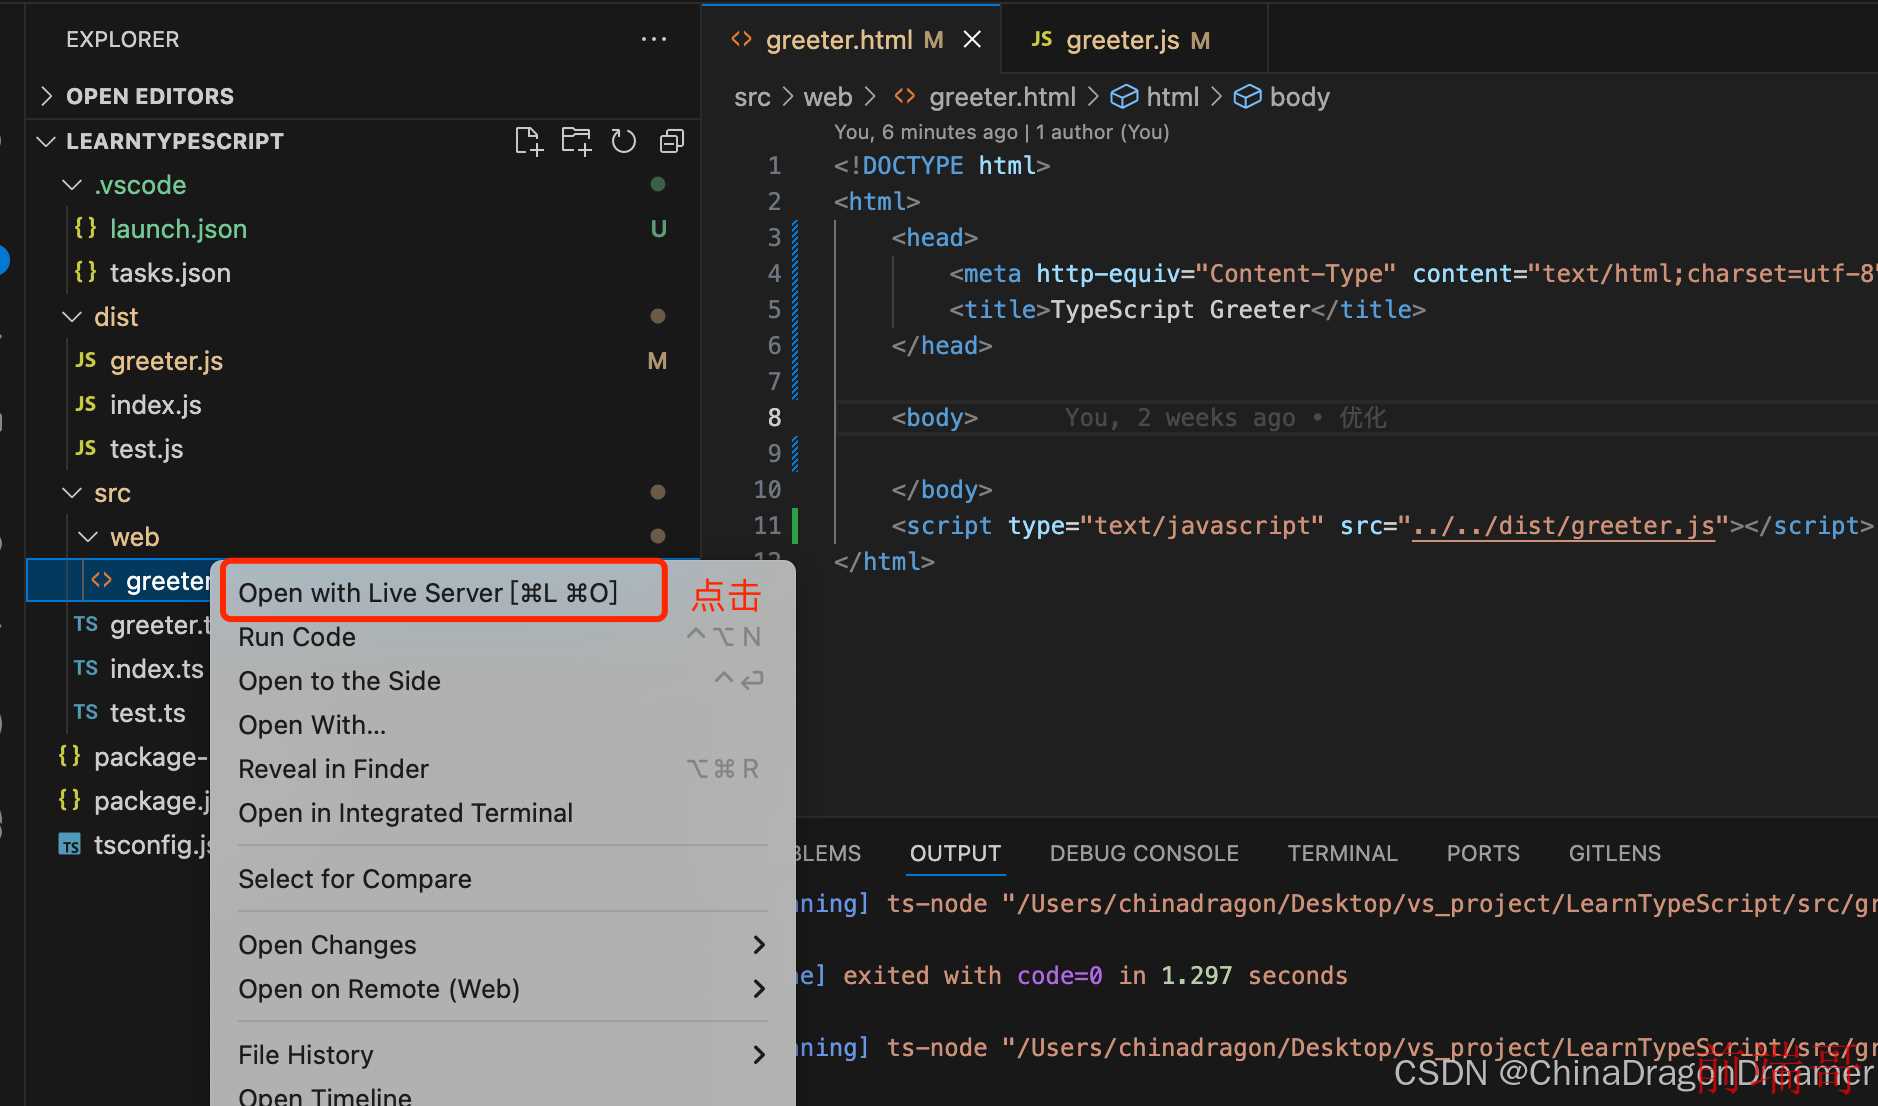The image size is (1878, 1106).
Task: Click the body symbol breadcrumb
Action: [x=1282, y=97]
